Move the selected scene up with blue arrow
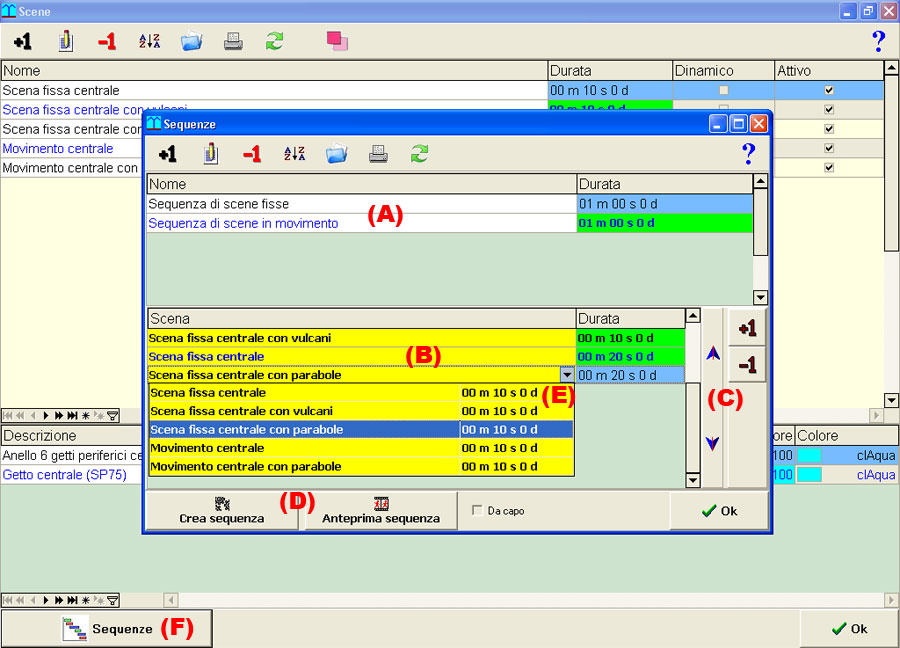Screen dimensions: 900x648 click(x=713, y=354)
